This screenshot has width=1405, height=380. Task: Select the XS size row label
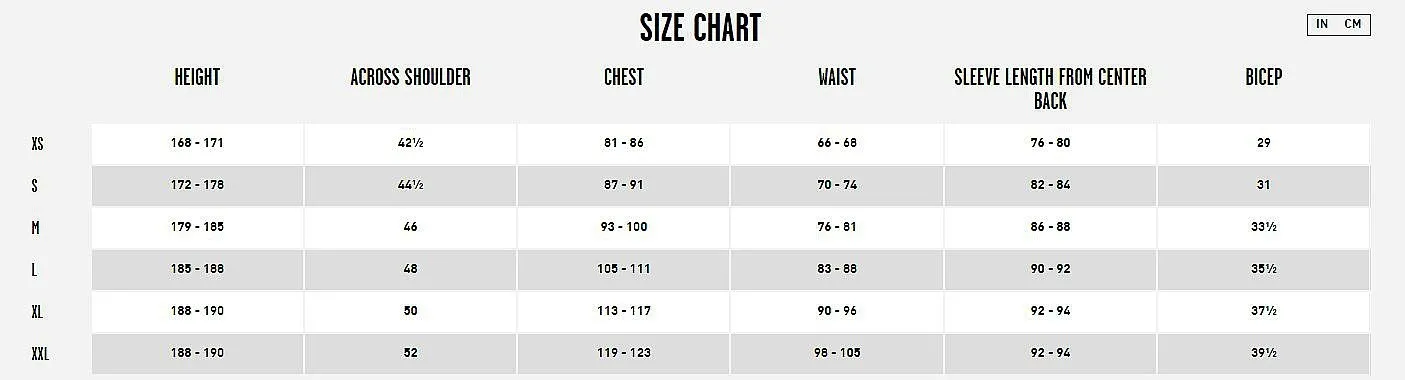coord(38,144)
